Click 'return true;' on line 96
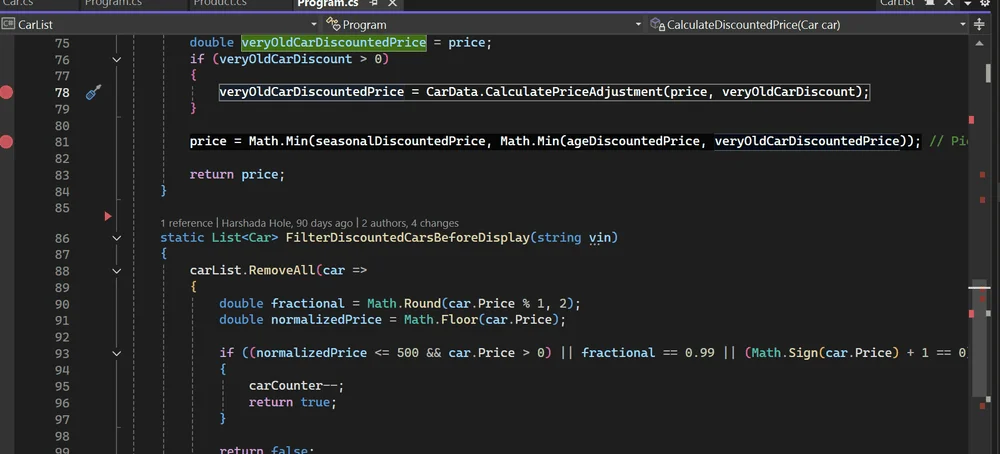The width and height of the screenshot is (1000, 454). (x=293, y=402)
